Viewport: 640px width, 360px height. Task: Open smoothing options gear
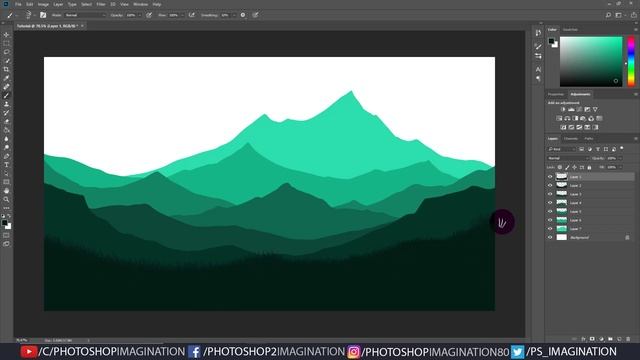click(x=243, y=15)
